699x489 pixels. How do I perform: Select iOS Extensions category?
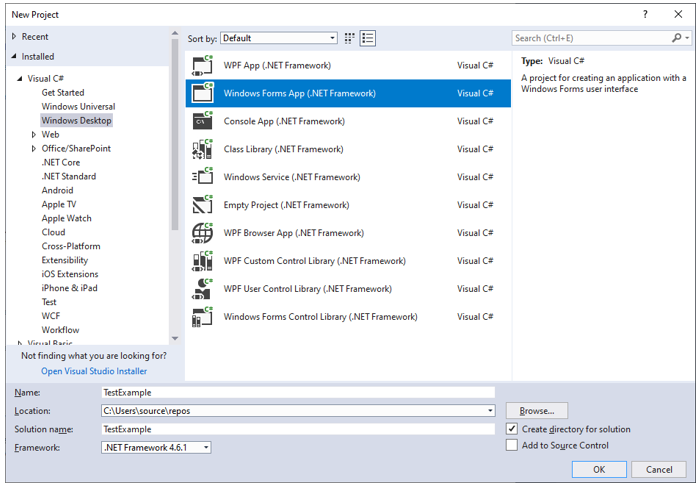point(70,274)
